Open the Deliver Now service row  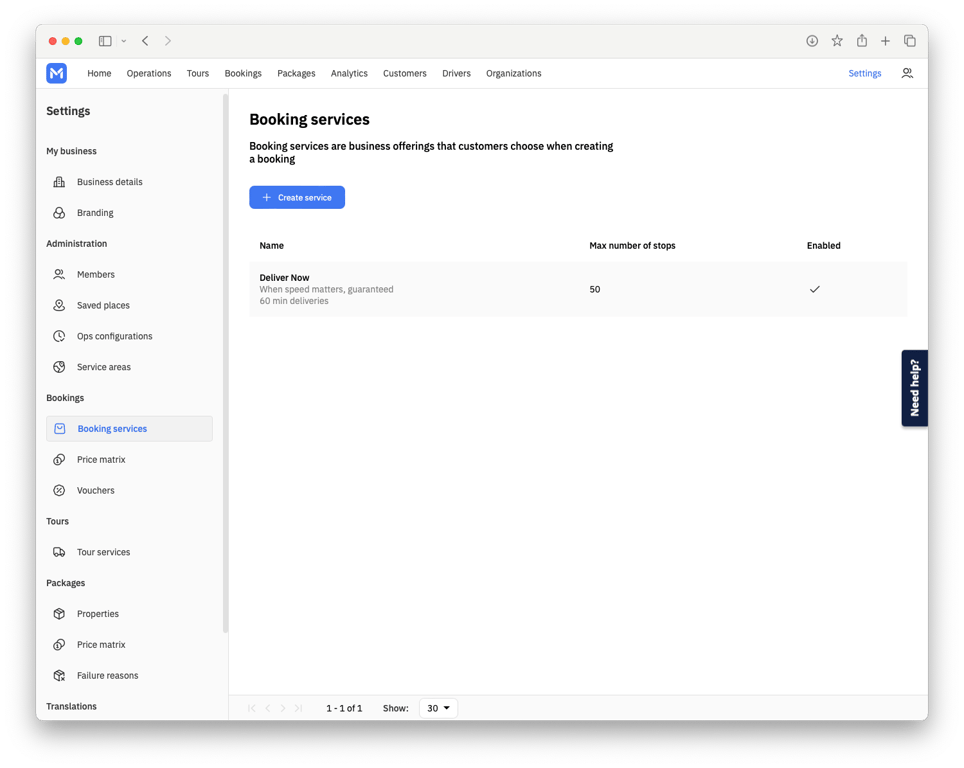[x=578, y=289]
